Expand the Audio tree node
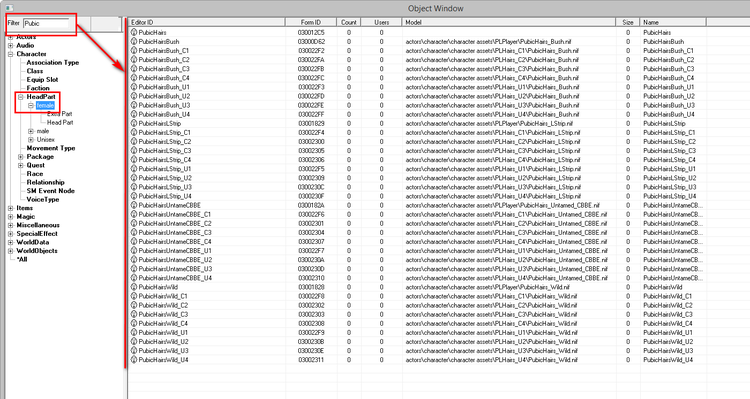 coord(11,45)
